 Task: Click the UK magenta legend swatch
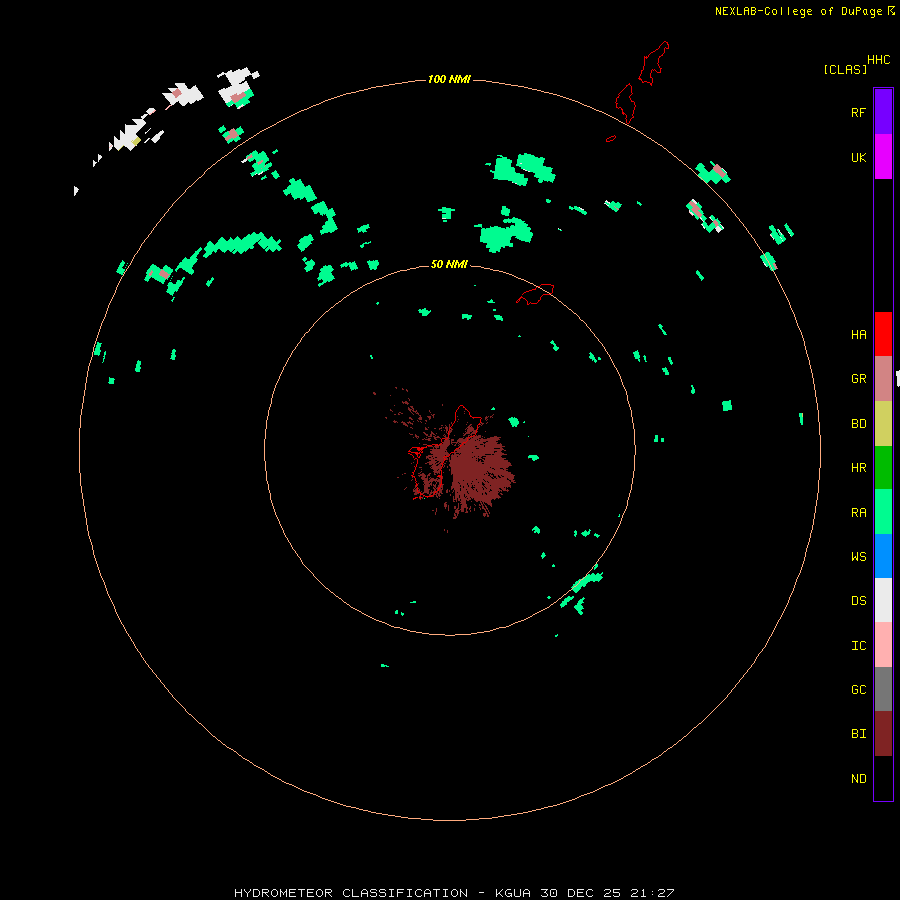pos(883,157)
